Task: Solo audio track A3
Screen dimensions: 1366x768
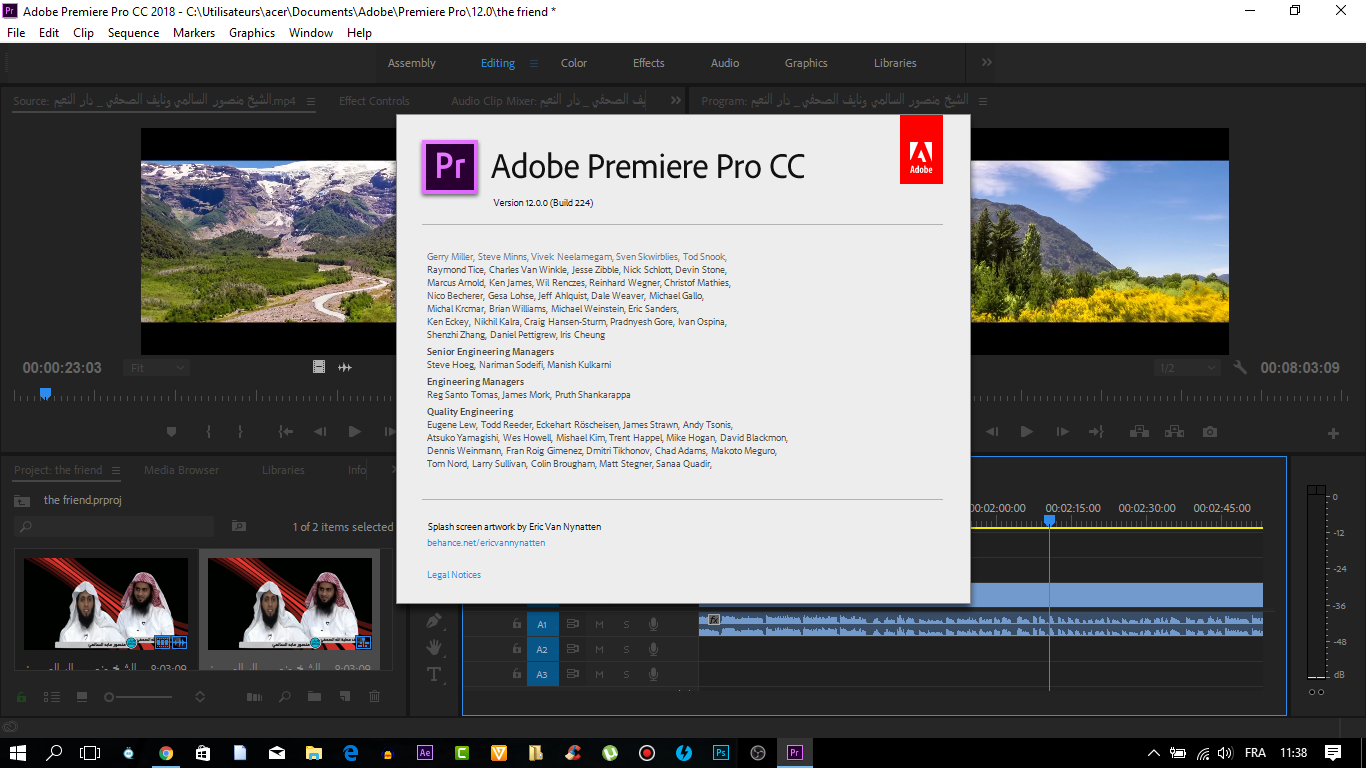Action: pyautogui.click(x=627, y=674)
